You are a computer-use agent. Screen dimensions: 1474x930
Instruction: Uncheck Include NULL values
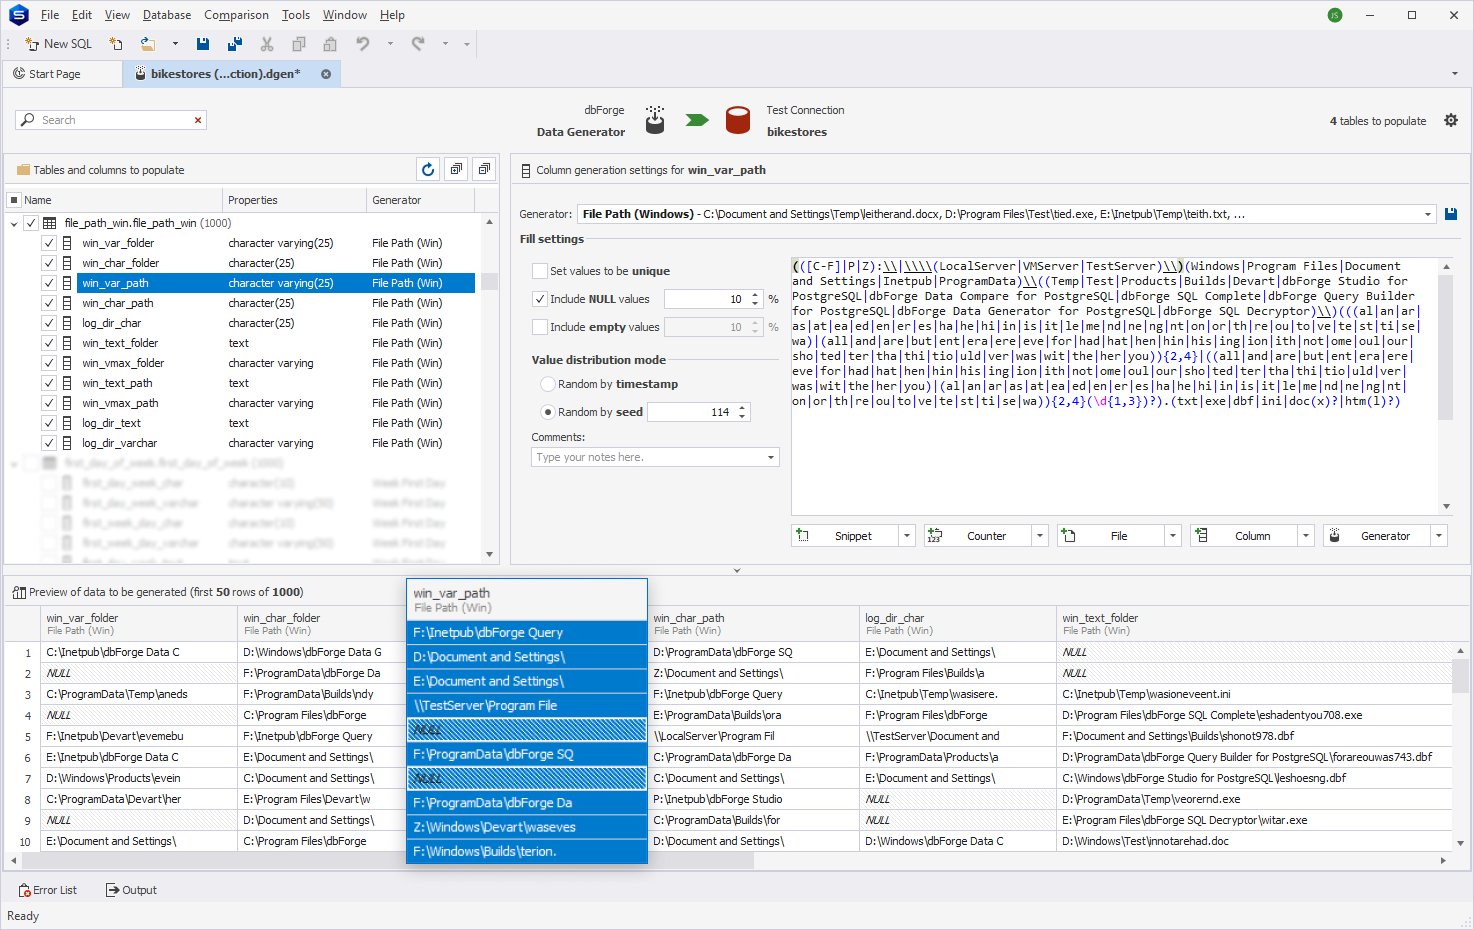click(540, 299)
